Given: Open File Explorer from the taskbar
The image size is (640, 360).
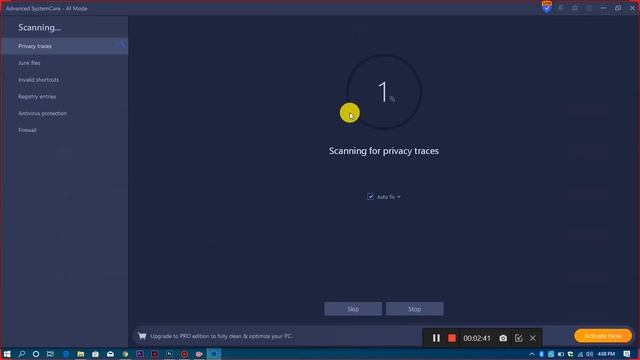Looking at the screenshot, I should pyautogui.click(x=80, y=354).
